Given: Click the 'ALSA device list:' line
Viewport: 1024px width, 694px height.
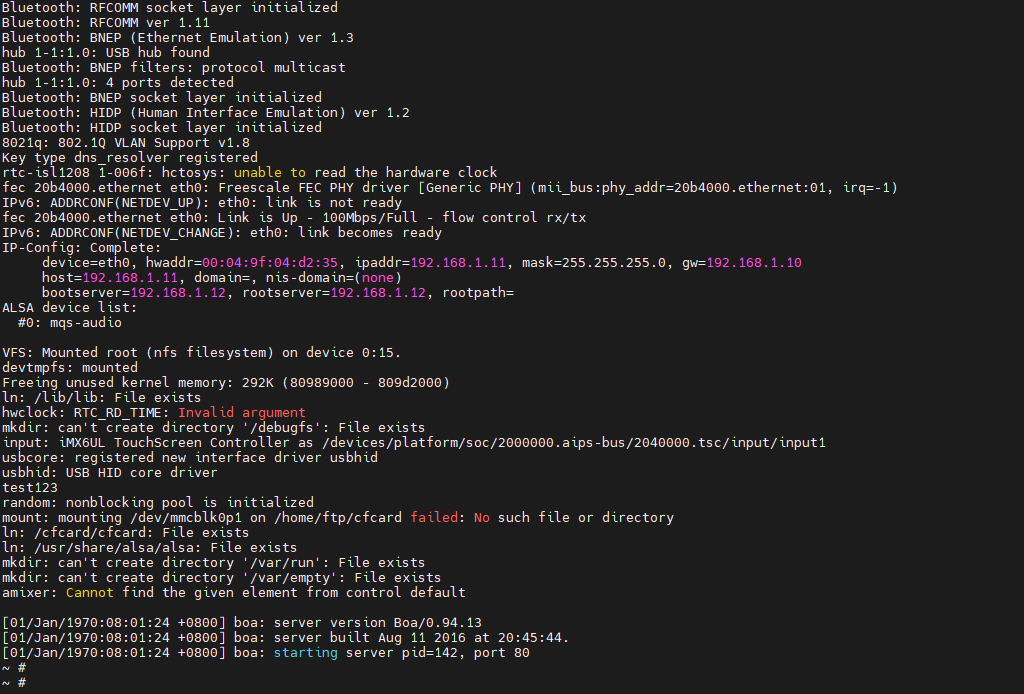Looking at the screenshot, I should coord(70,308).
